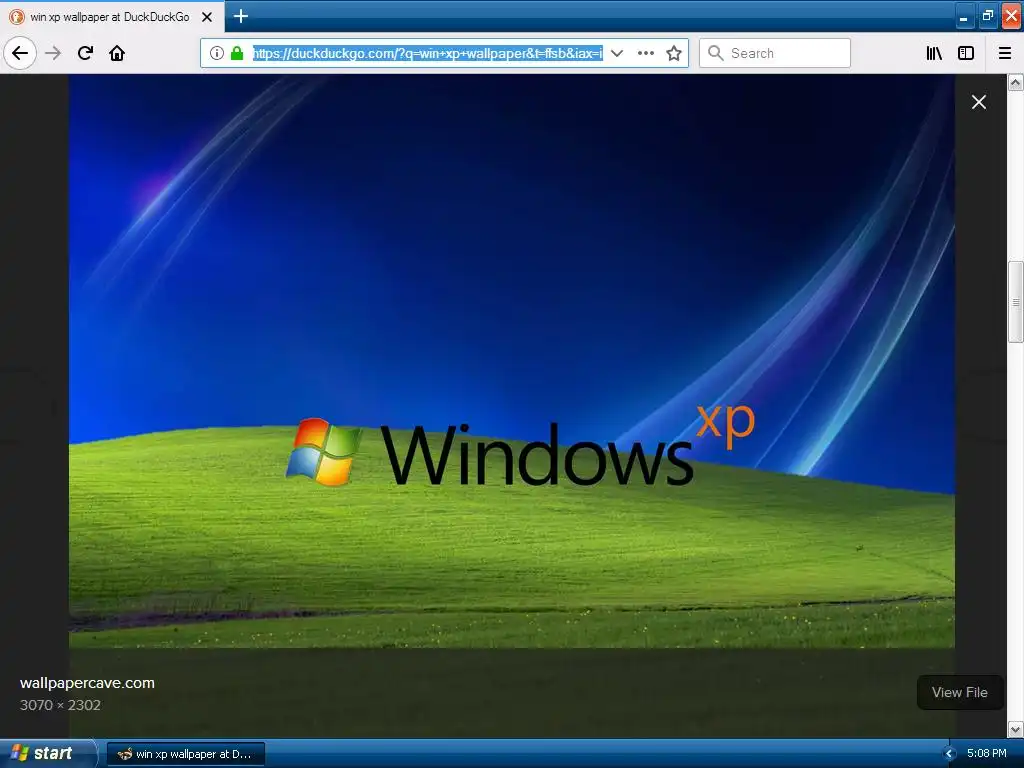Toggle the sidebar view
The image size is (1024, 768).
pyautogui.click(x=966, y=53)
